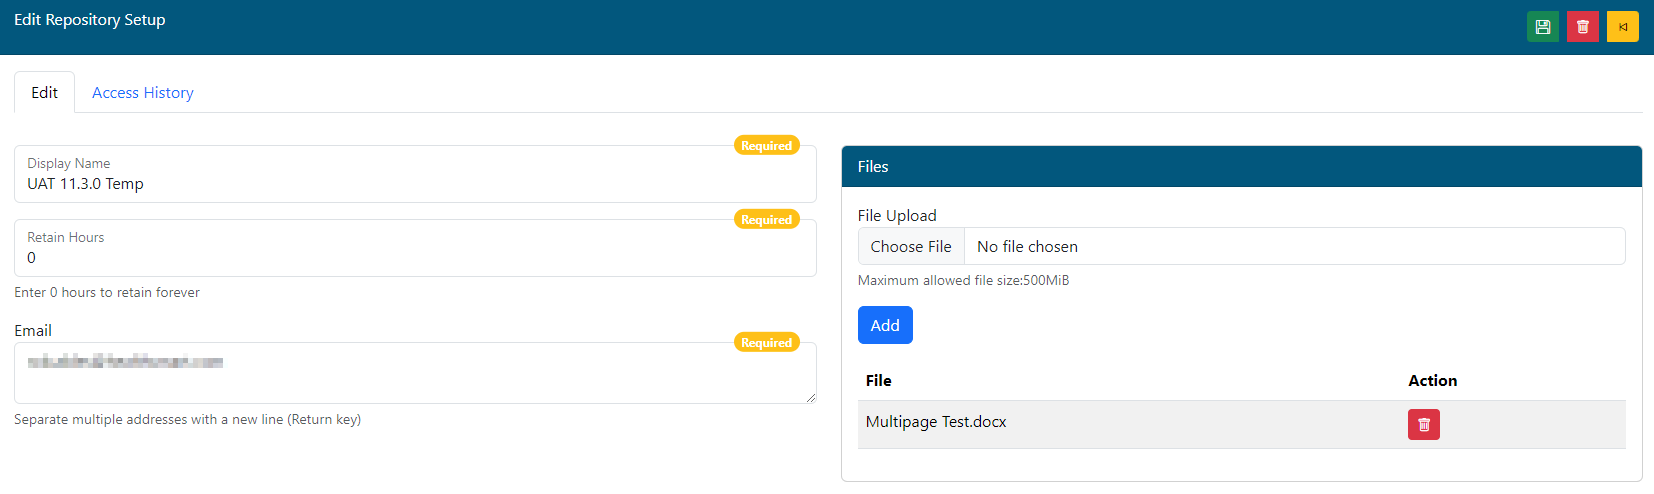Click the File column header
The height and width of the screenshot is (494, 1654).
pos(878,381)
